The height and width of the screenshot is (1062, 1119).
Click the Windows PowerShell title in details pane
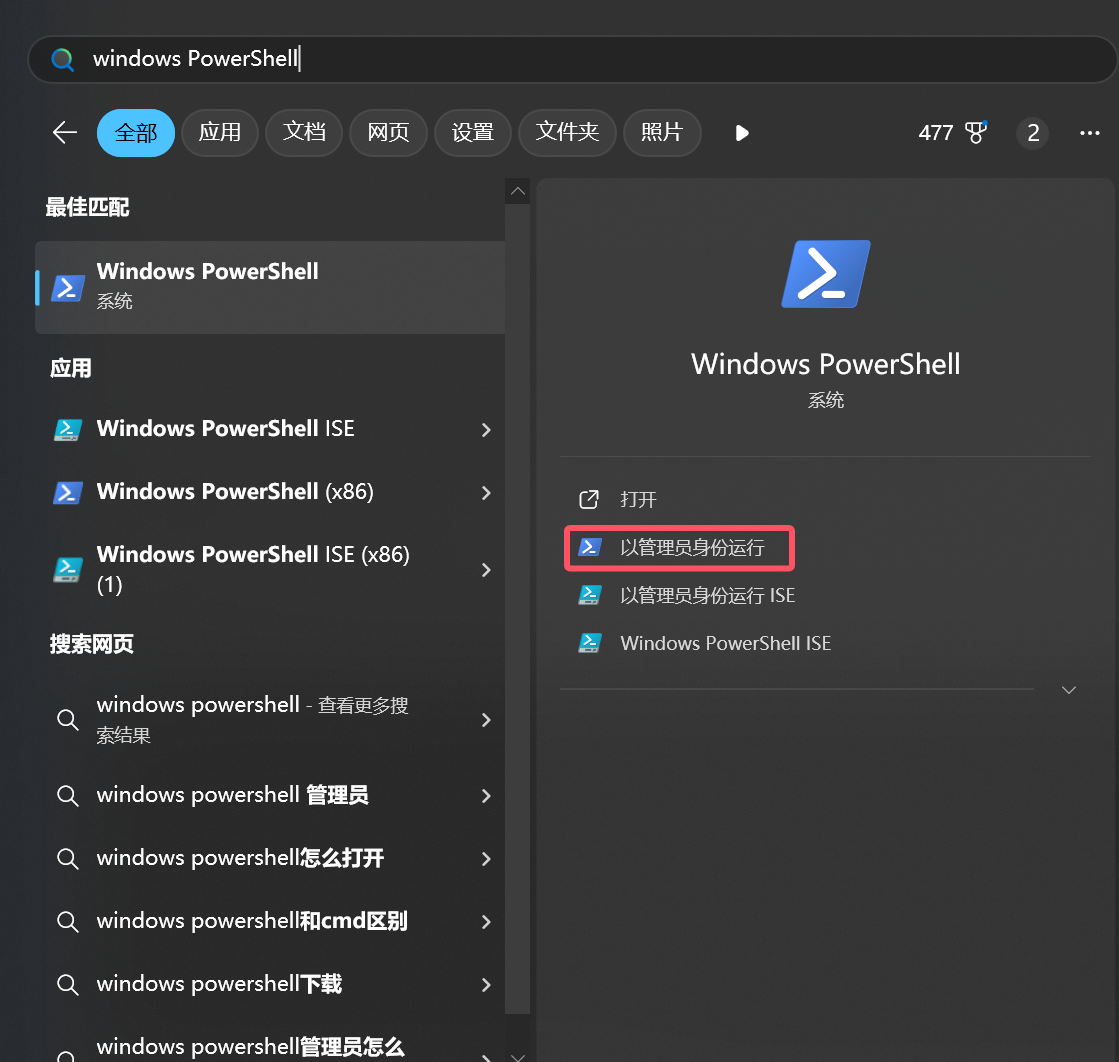[x=826, y=364]
